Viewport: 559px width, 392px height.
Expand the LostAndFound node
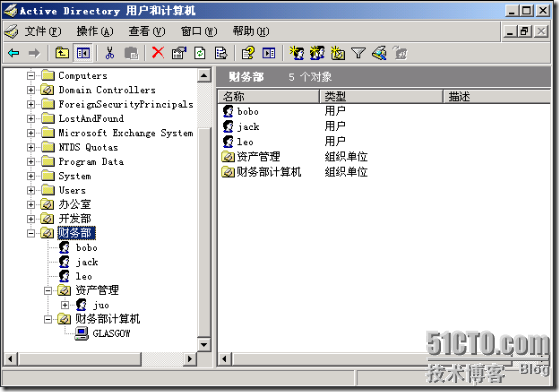click(31, 119)
